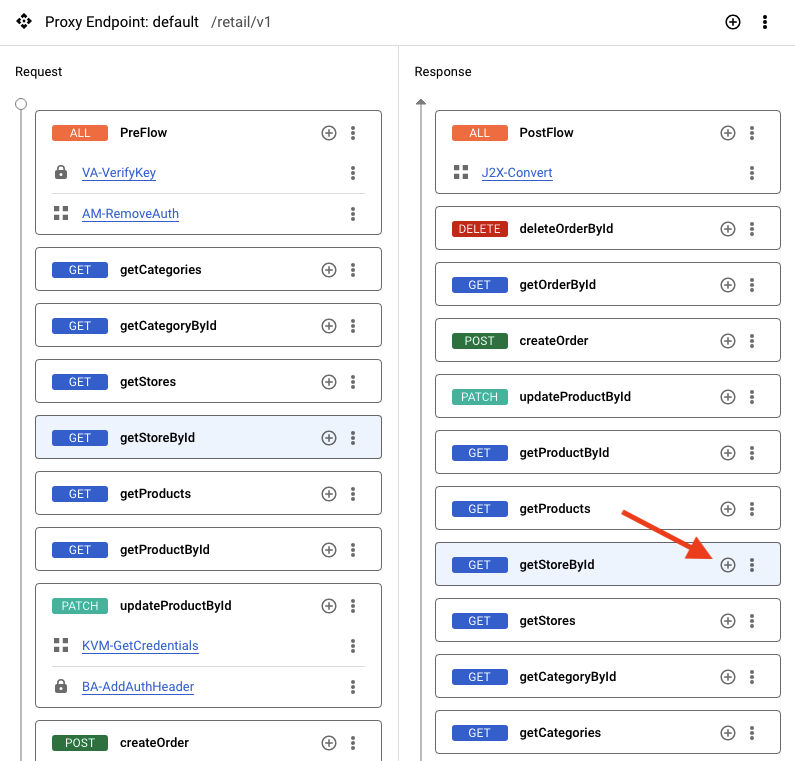
Task: Click the lock icon beside VA-VerifyKey
Action: 61,172
